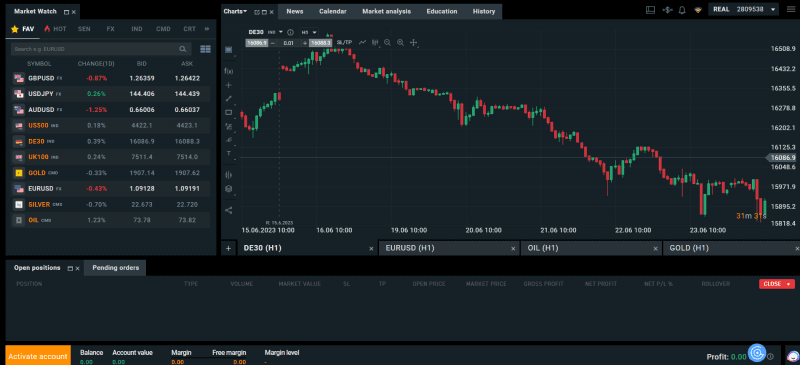Open the Market analysis tab
Viewport: 800px width, 365px height.
click(386, 11)
